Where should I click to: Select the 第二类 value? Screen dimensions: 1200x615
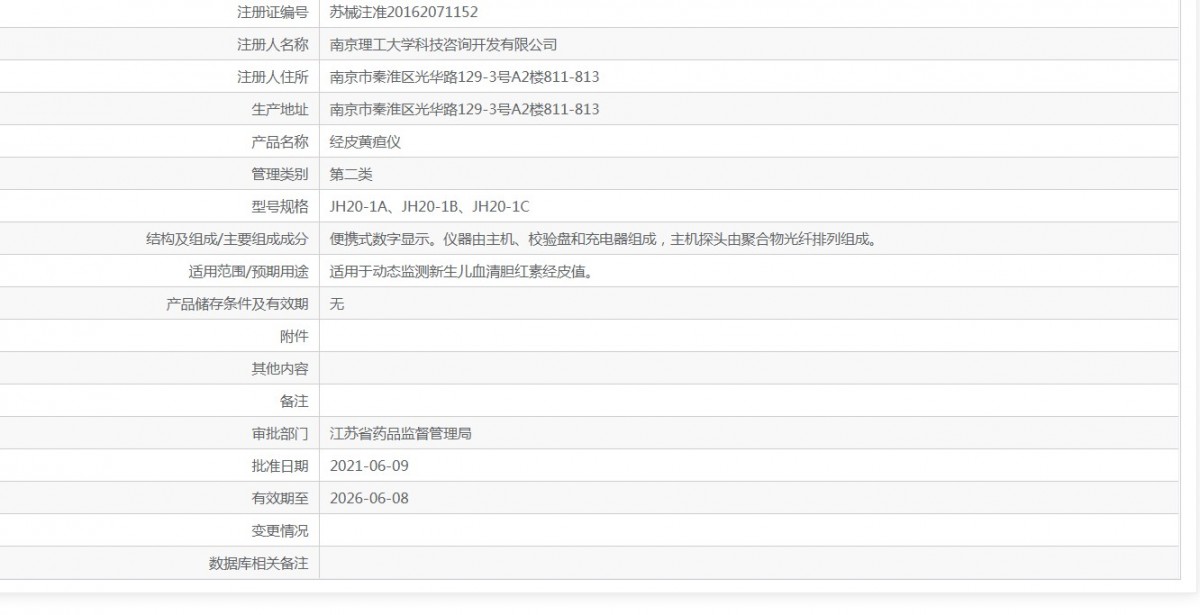pos(351,174)
